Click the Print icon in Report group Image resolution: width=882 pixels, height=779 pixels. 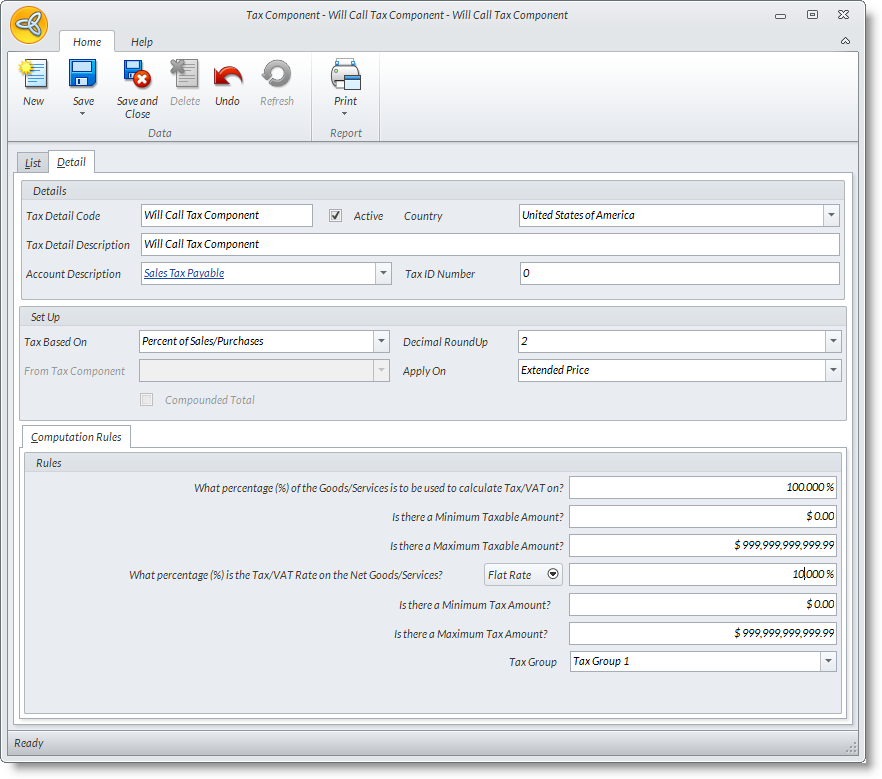pyautogui.click(x=345, y=75)
